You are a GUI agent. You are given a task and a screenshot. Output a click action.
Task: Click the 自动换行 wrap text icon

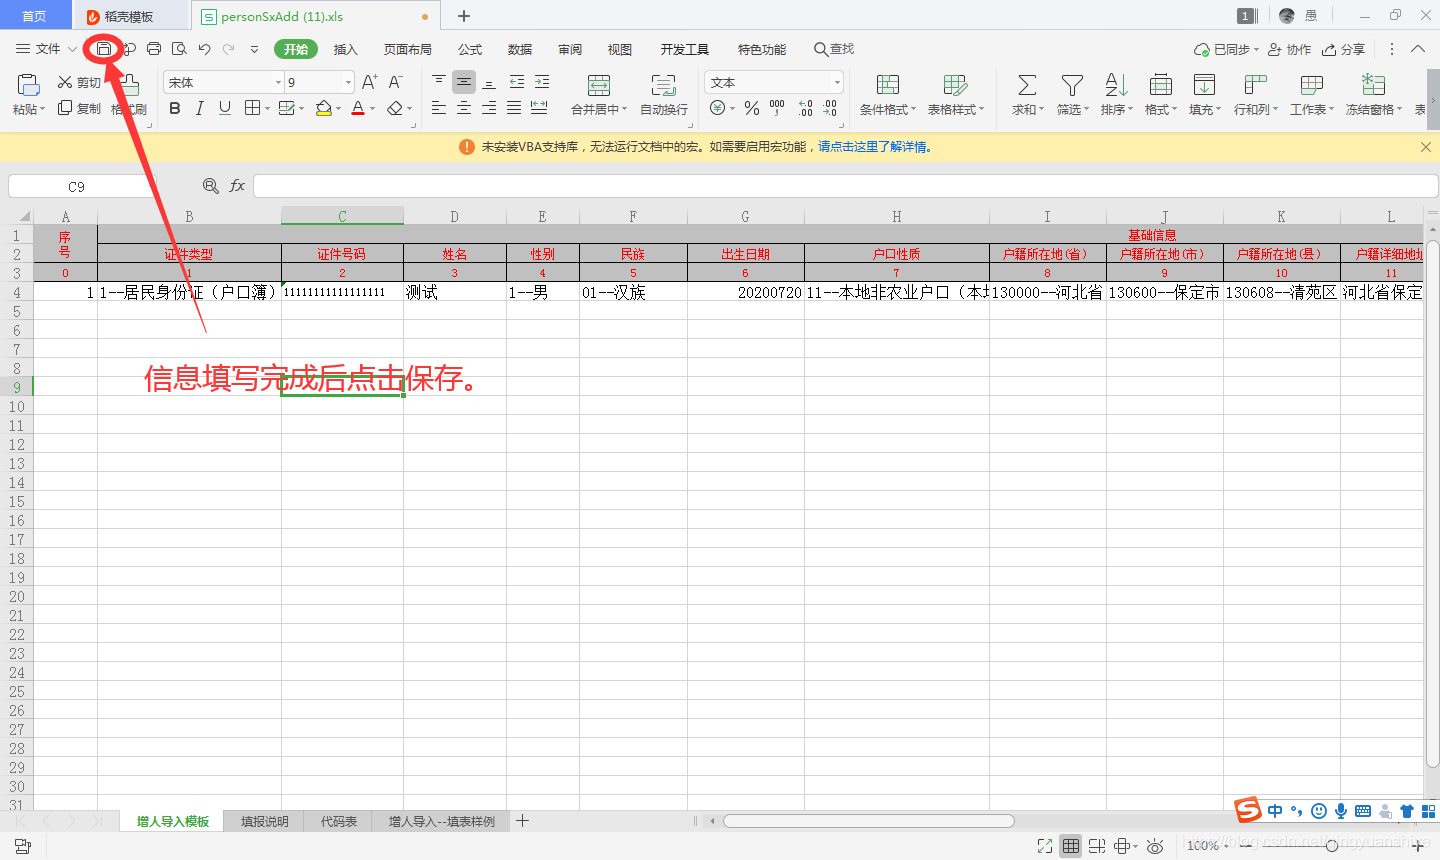tap(663, 85)
